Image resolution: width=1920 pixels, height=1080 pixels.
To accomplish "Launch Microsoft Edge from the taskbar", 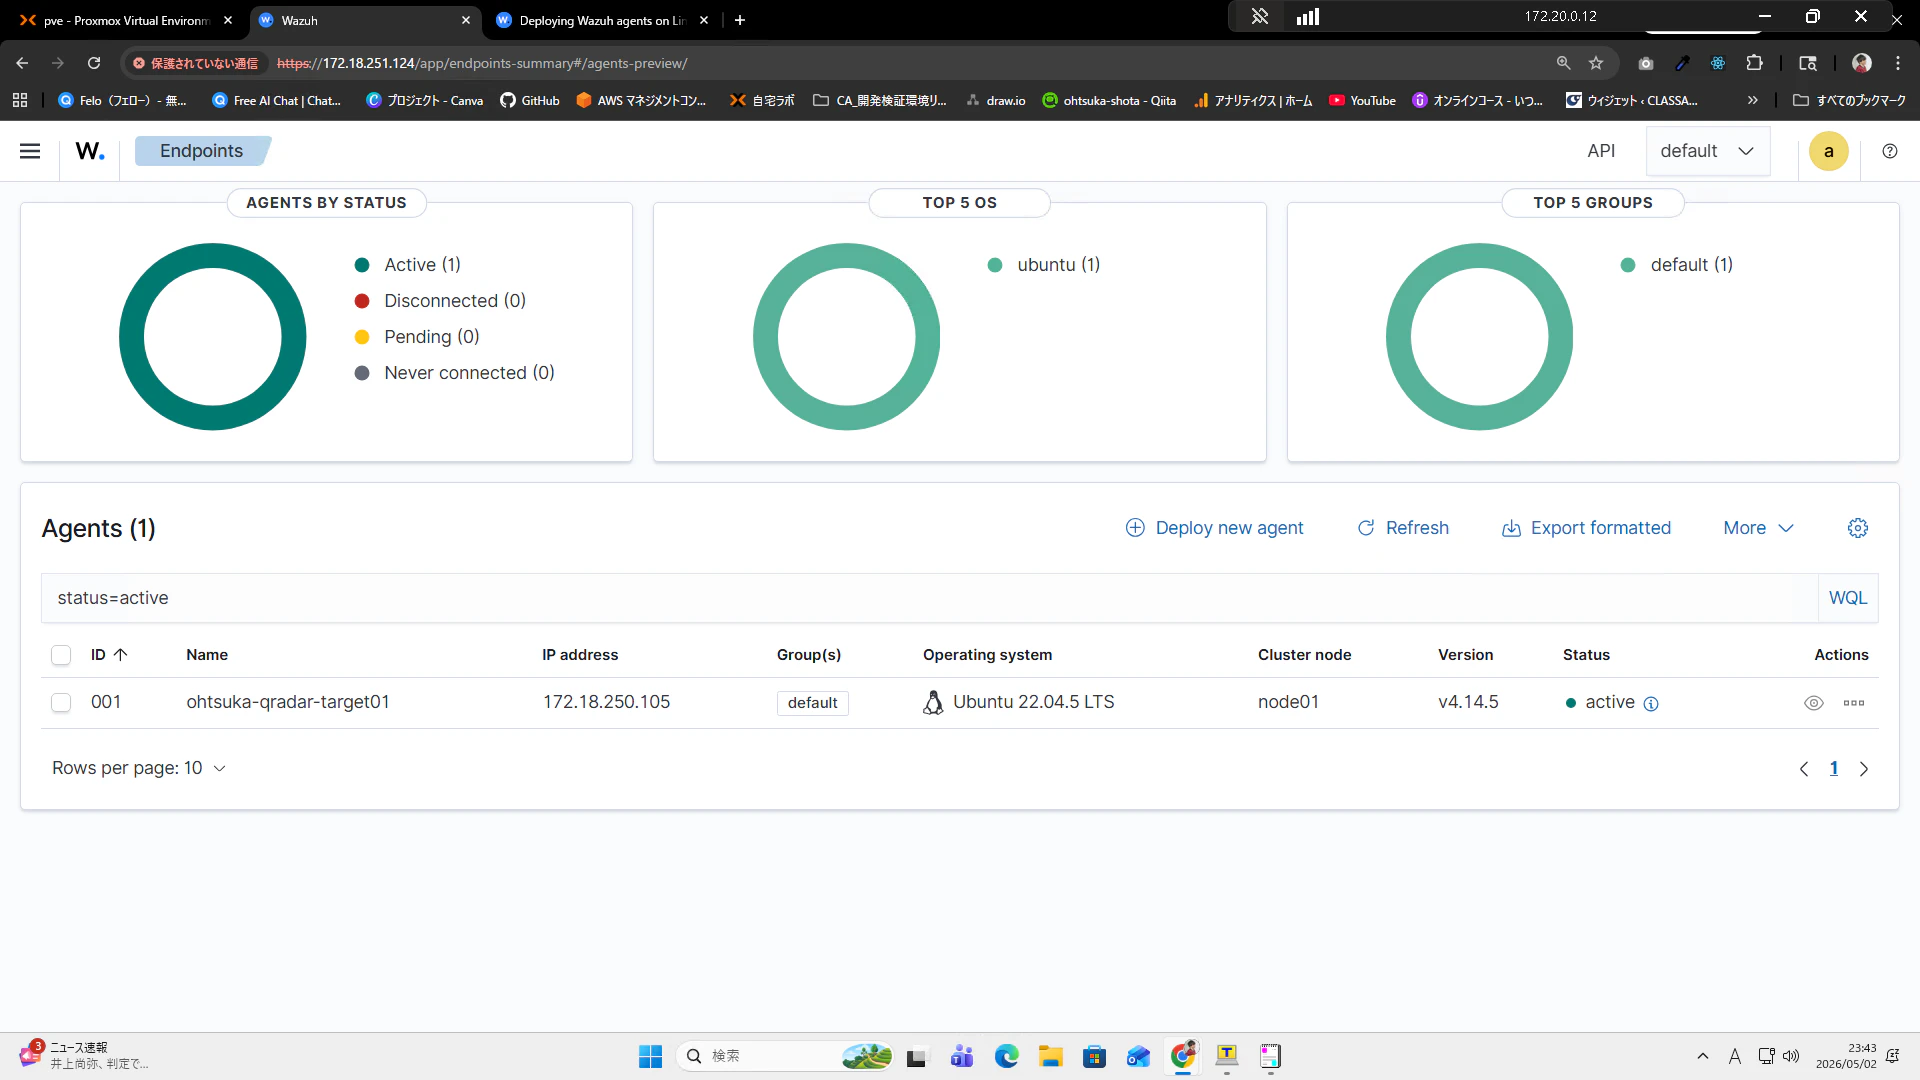I will click(1006, 1056).
